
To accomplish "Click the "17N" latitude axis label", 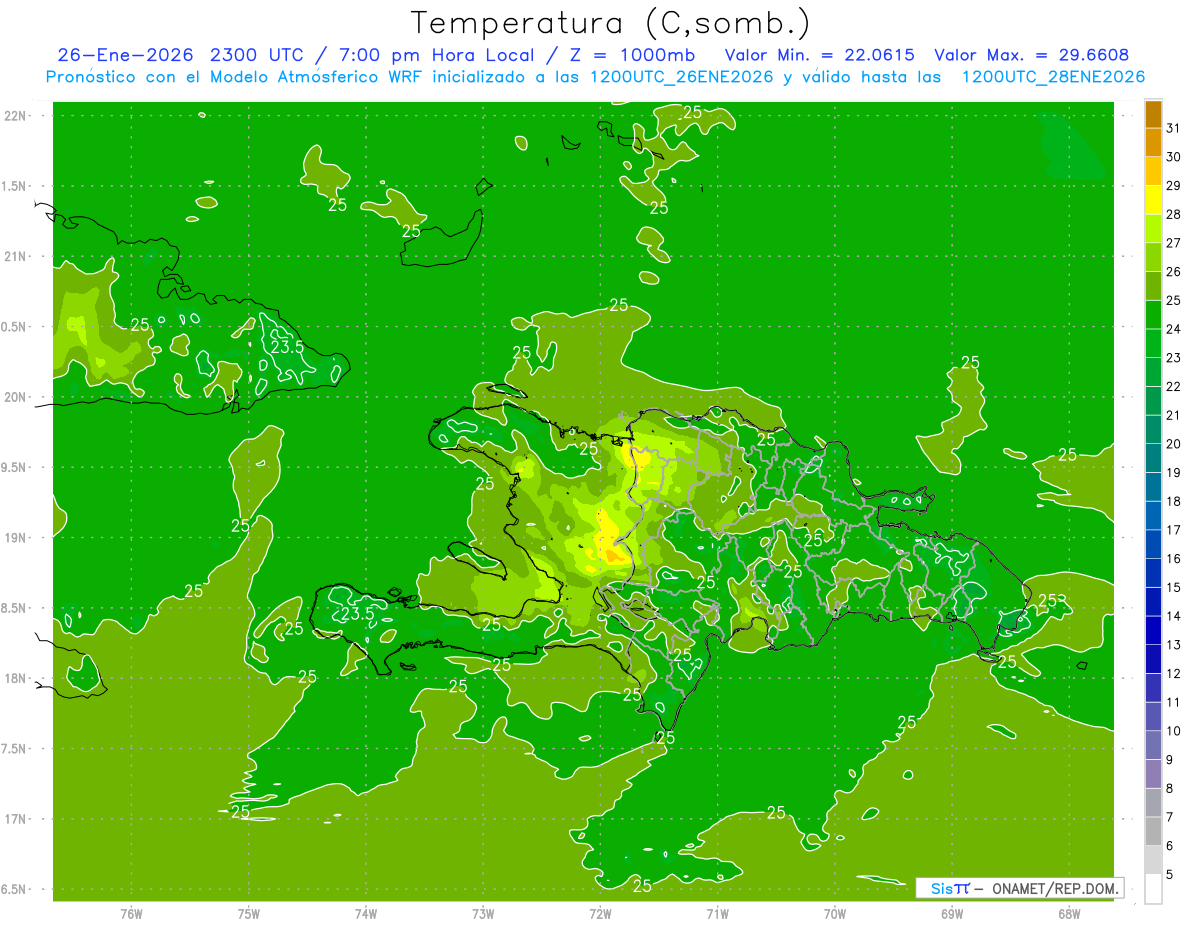I will tap(14, 819).
